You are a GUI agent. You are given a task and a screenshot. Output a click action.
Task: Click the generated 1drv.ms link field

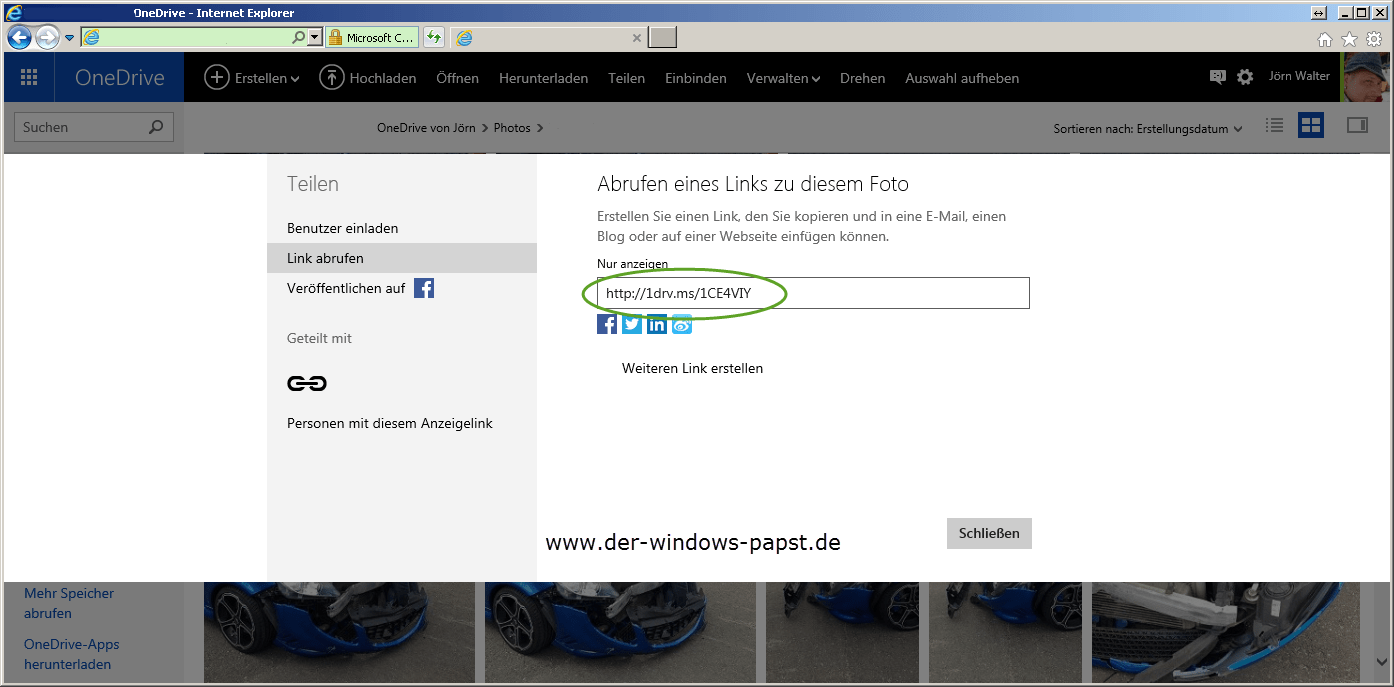click(812, 293)
